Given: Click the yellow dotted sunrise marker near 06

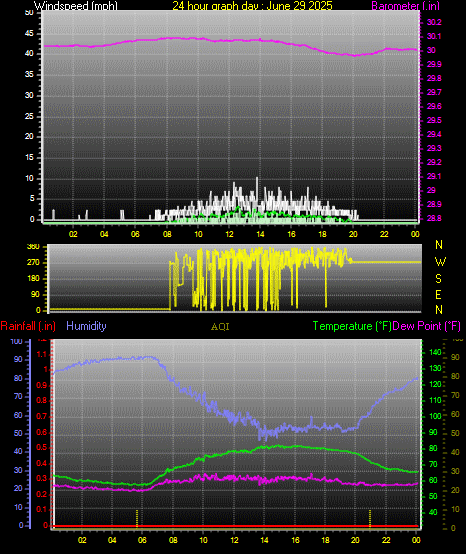Looking at the screenshot, I should [x=137, y=518].
